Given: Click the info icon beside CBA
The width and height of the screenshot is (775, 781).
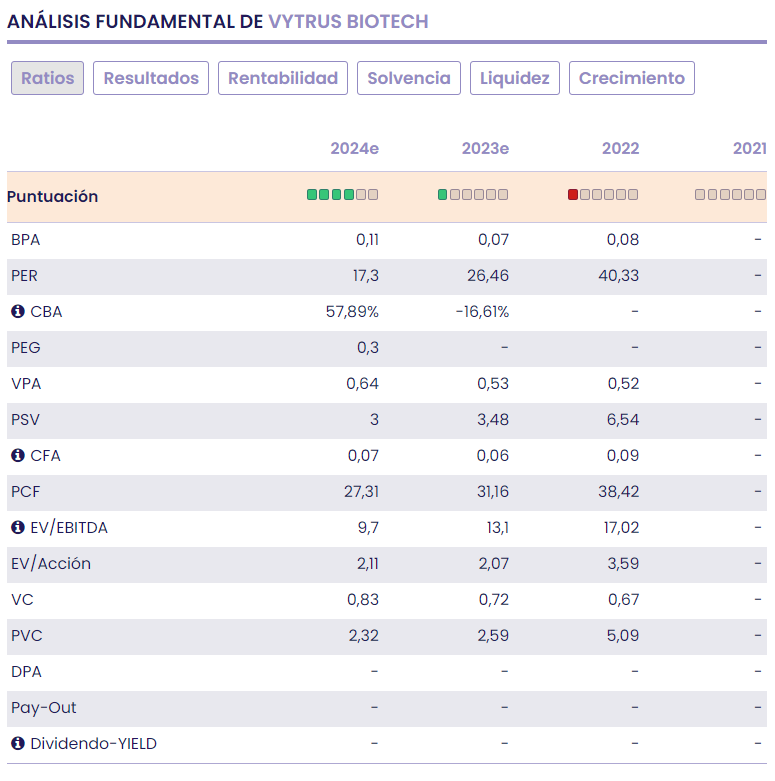Looking at the screenshot, I should pyautogui.click(x=17, y=312).
